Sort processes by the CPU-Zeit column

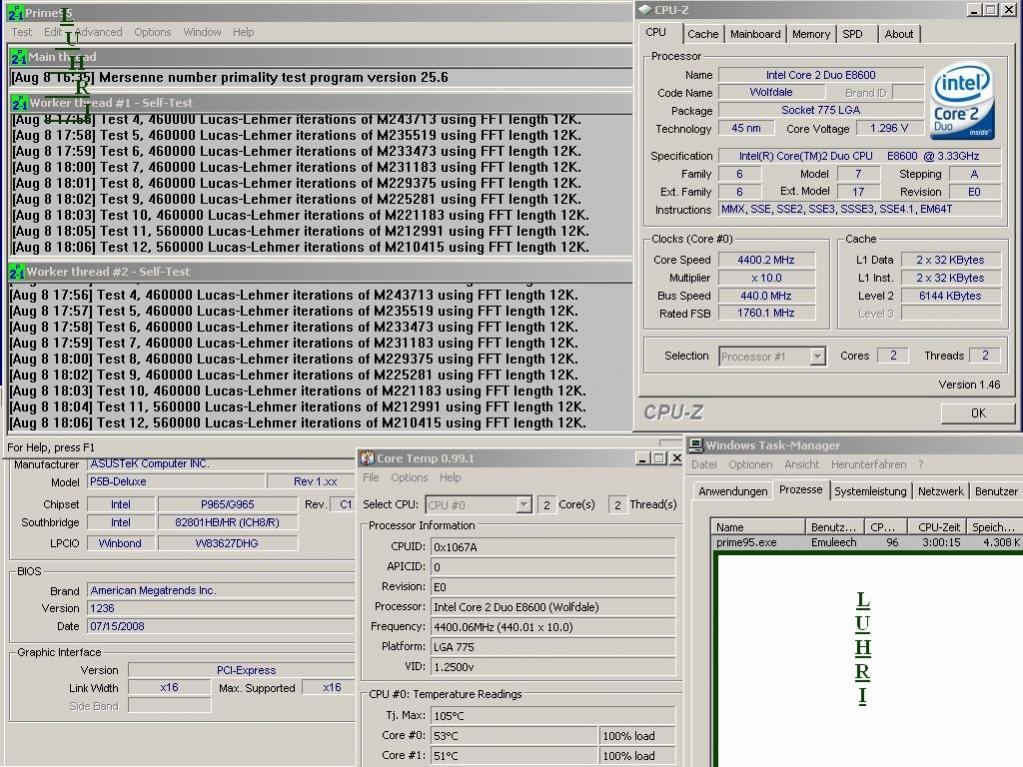pyautogui.click(x=938, y=527)
